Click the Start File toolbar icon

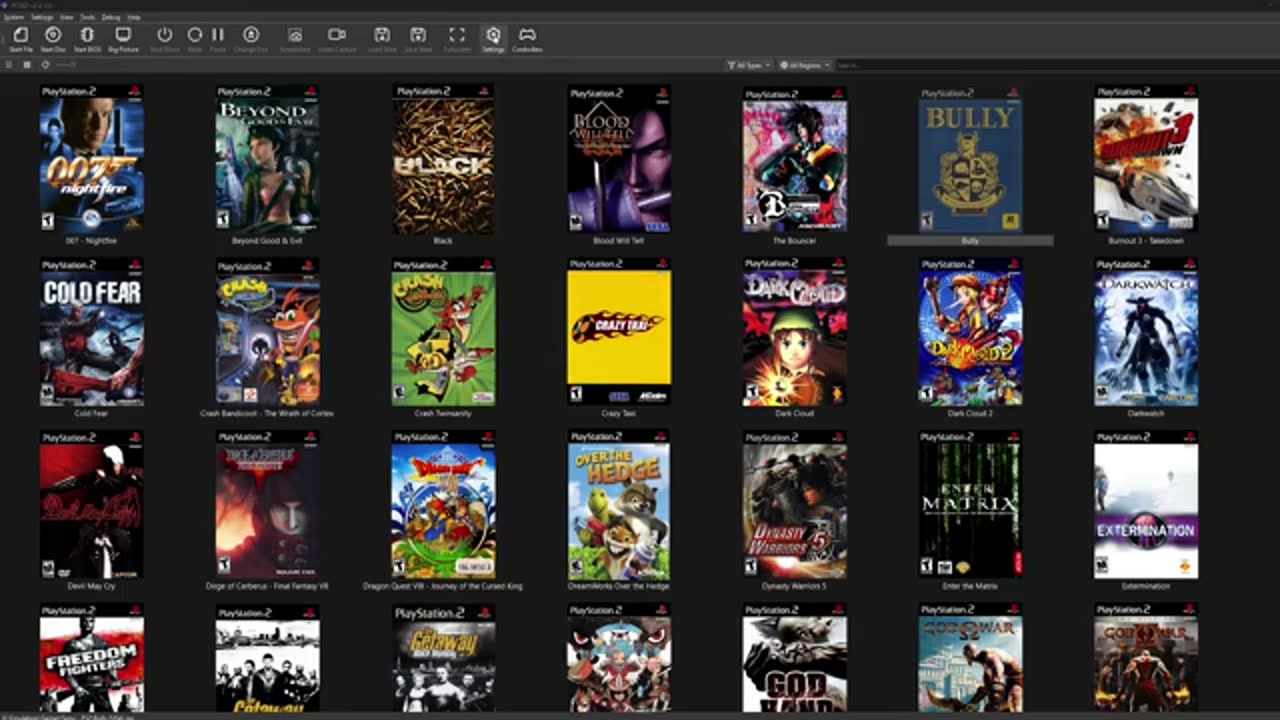pos(21,35)
